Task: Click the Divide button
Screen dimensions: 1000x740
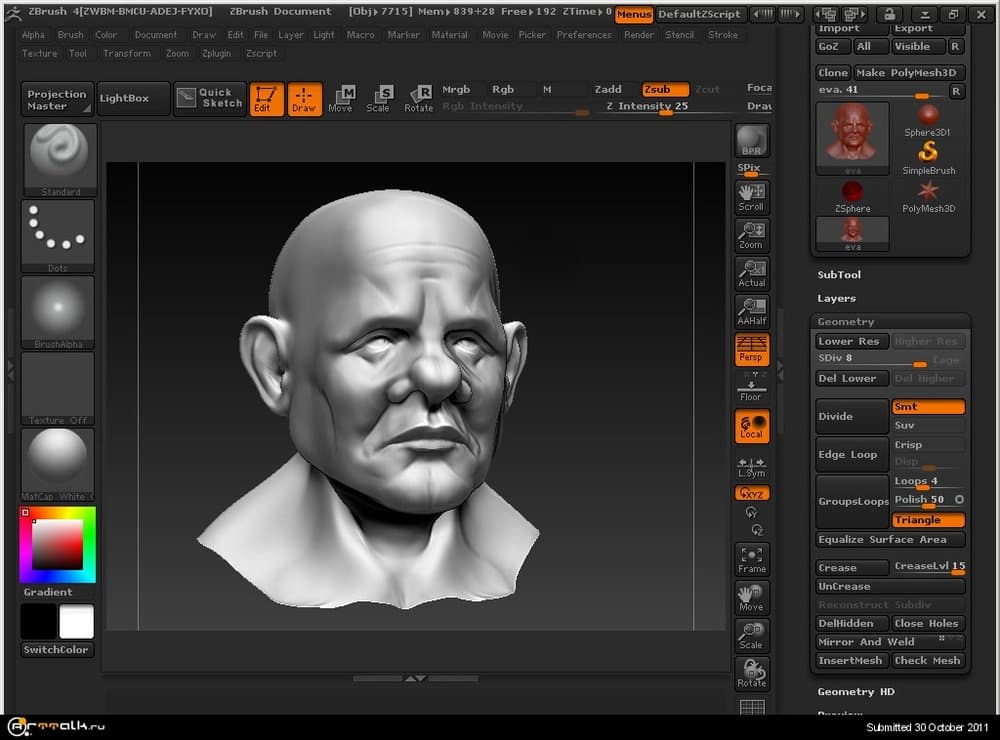Action: click(x=852, y=416)
